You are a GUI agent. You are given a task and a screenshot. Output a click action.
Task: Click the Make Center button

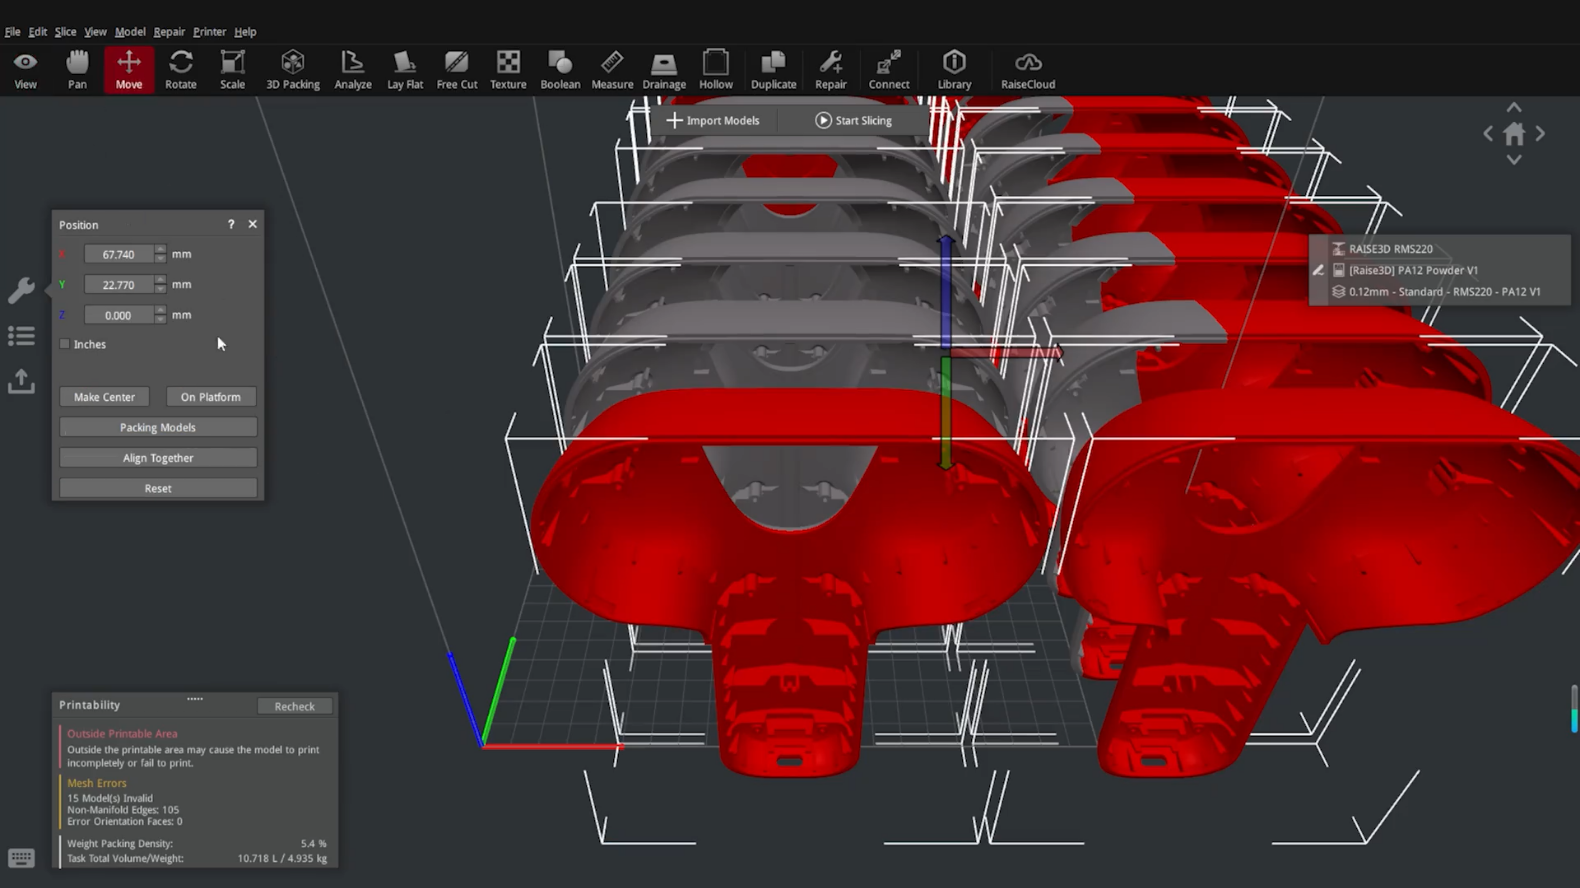[x=104, y=397]
